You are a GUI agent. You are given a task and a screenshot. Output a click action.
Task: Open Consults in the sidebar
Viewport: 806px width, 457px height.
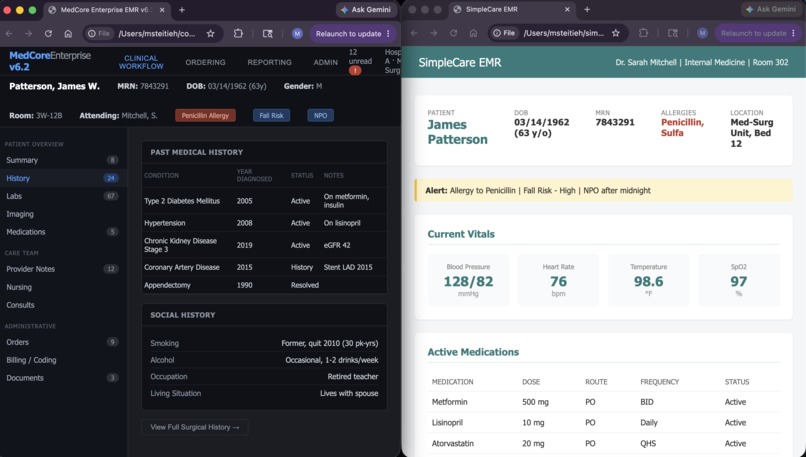(x=62, y=305)
